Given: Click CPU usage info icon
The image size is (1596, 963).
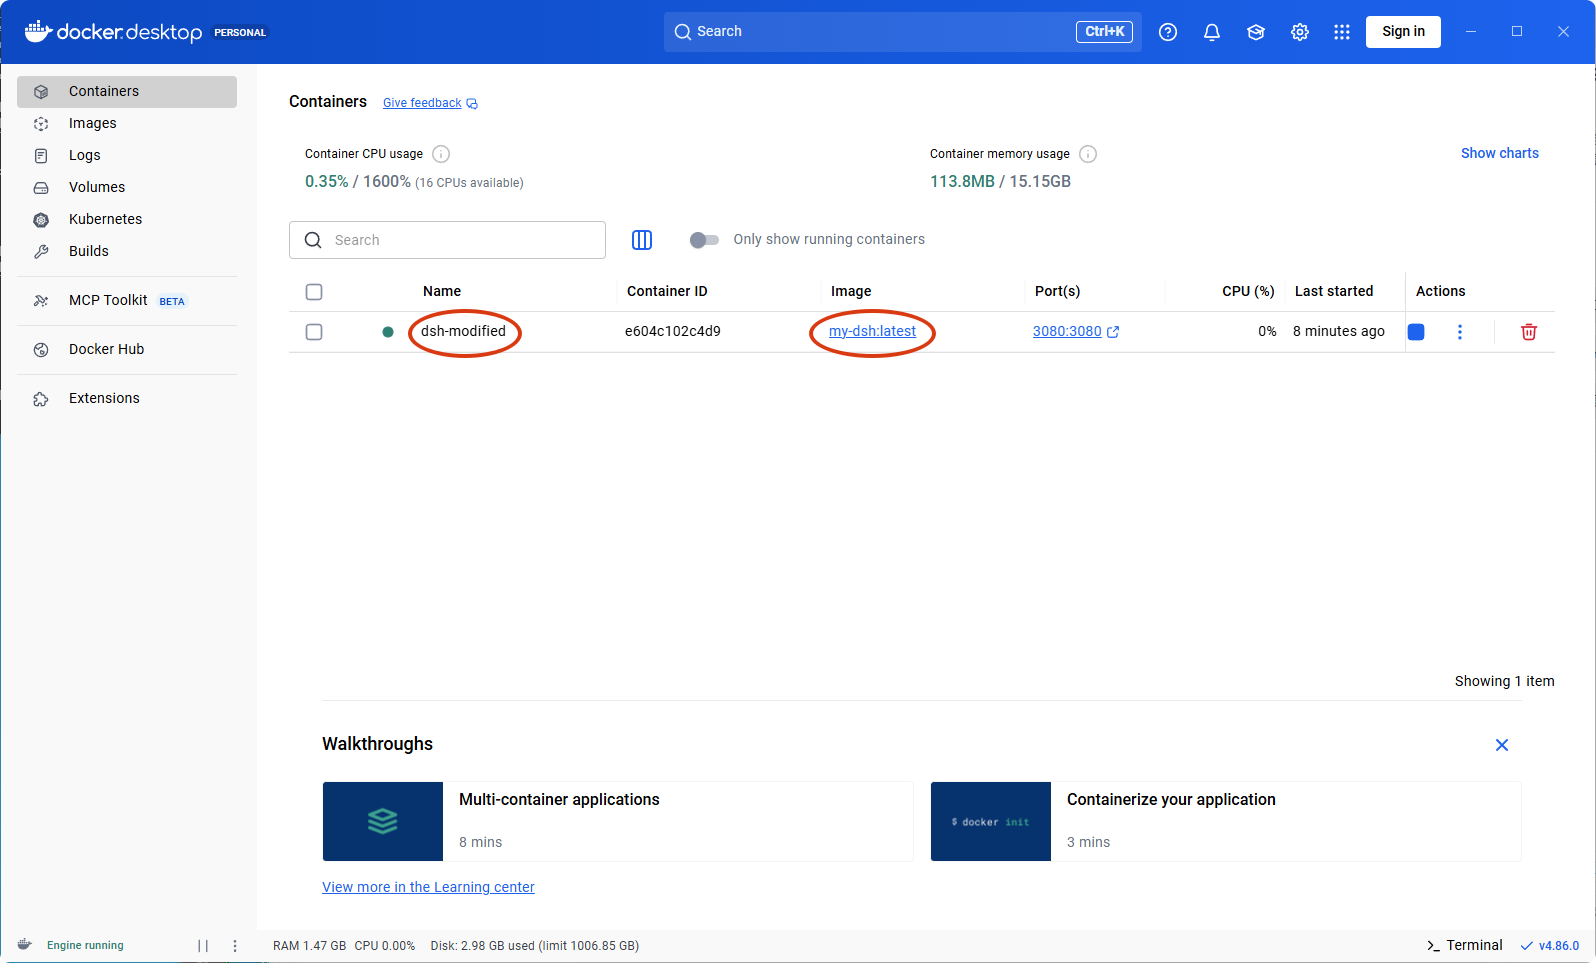Looking at the screenshot, I should [x=441, y=154].
